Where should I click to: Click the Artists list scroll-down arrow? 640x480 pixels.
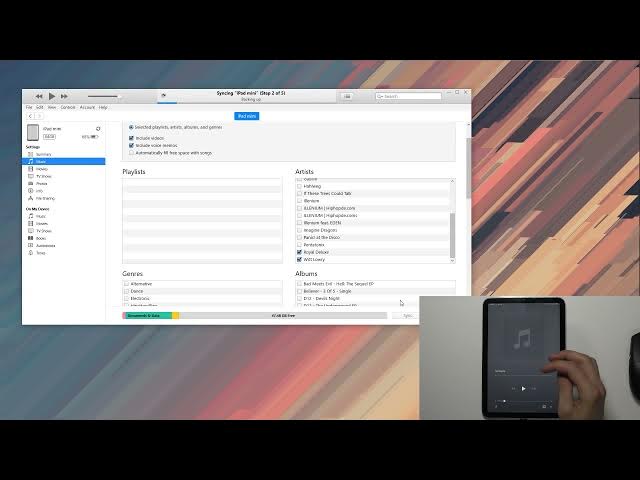452,260
